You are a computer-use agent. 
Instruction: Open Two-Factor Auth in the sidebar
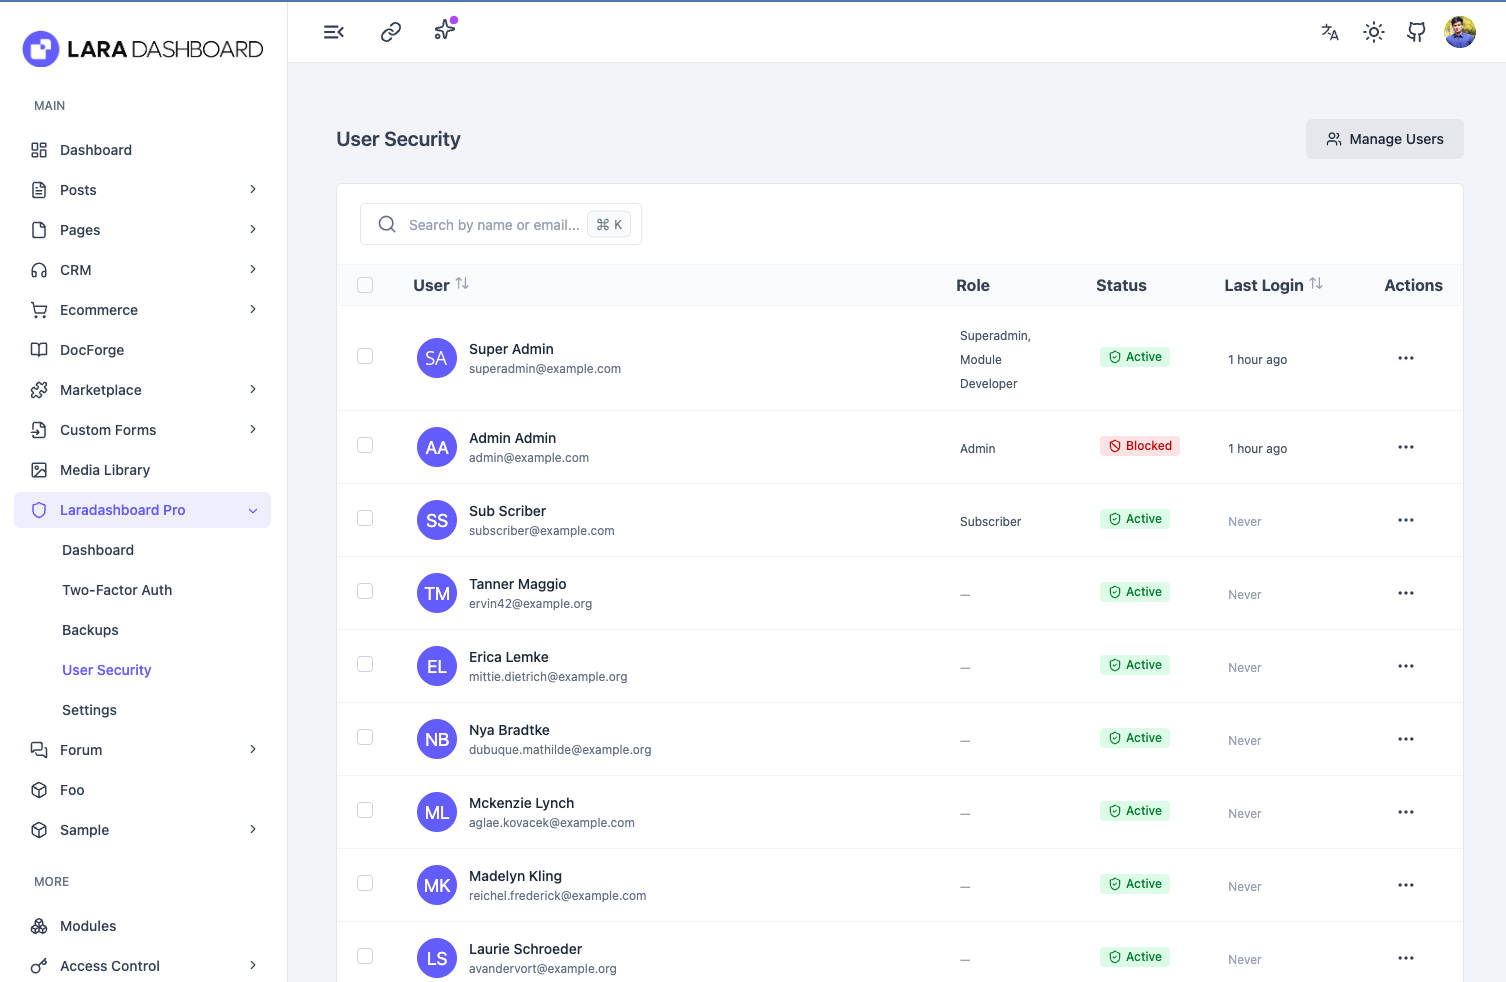click(117, 590)
